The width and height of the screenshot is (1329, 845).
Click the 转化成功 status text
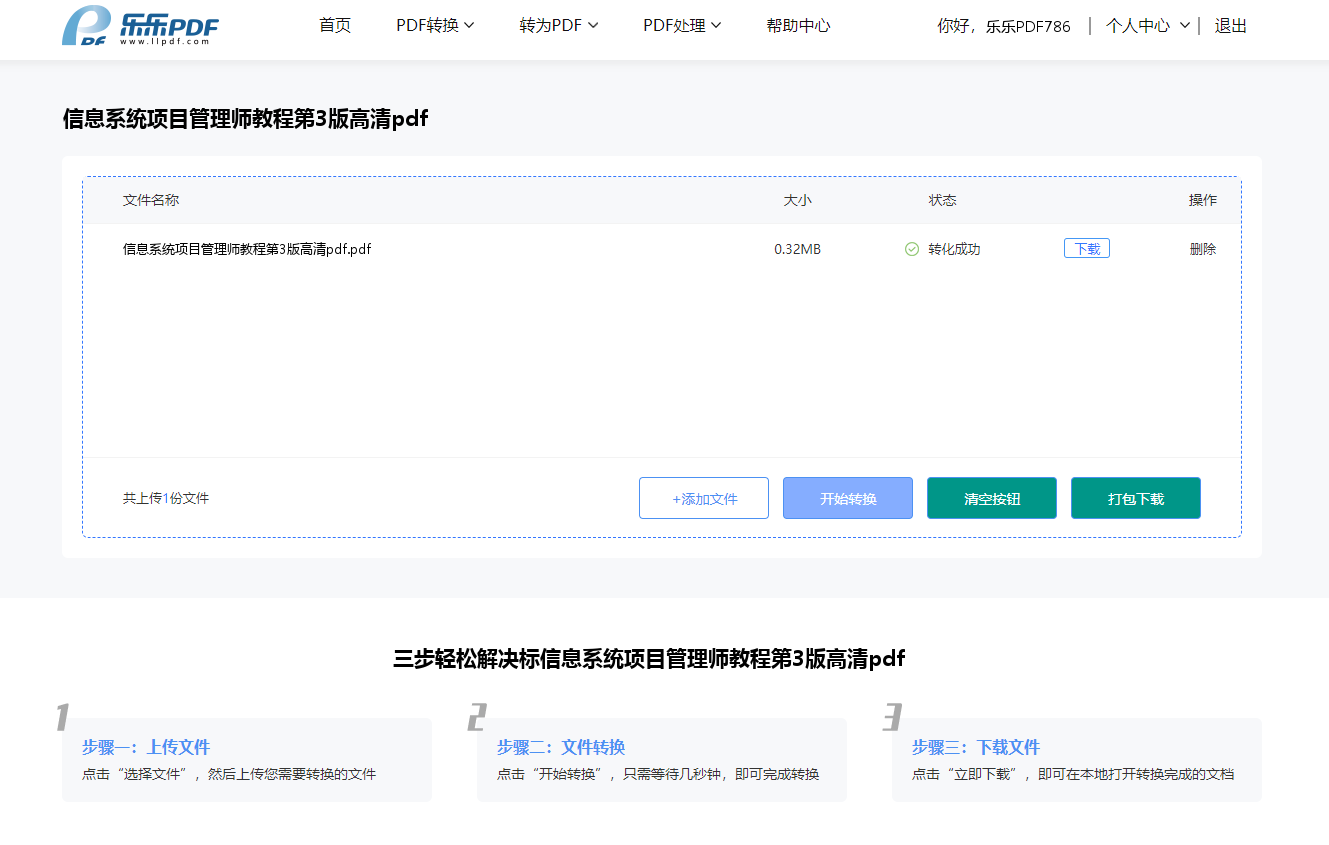pyautogui.click(x=954, y=249)
